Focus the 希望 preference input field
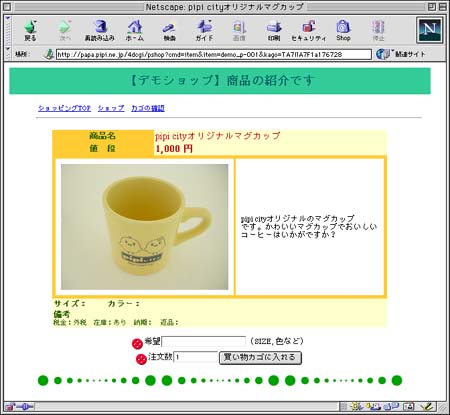This screenshot has width=450, height=415. [x=204, y=341]
